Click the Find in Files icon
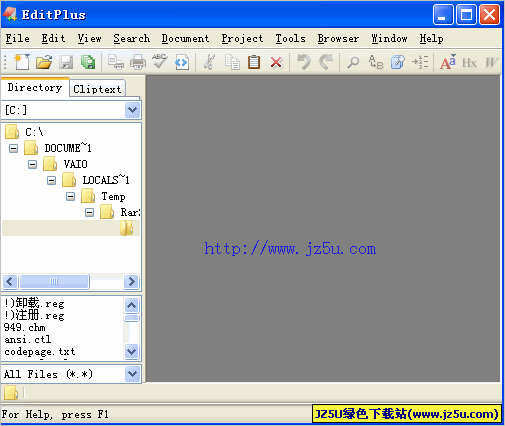Screen dimensions: 505x426 (x=398, y=62)
